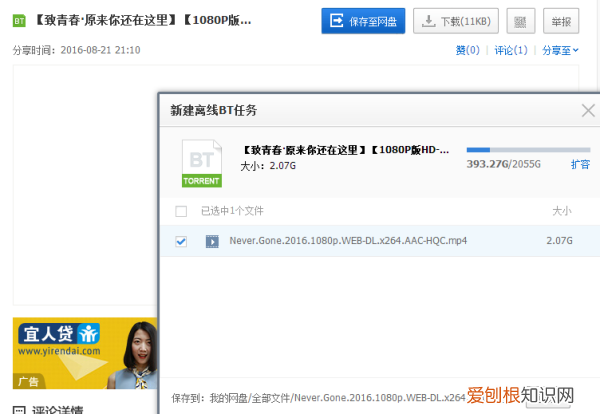Click the 评论详情 comment section icon
The width and height of the screenshot is (600, 414).
point(19,410)
